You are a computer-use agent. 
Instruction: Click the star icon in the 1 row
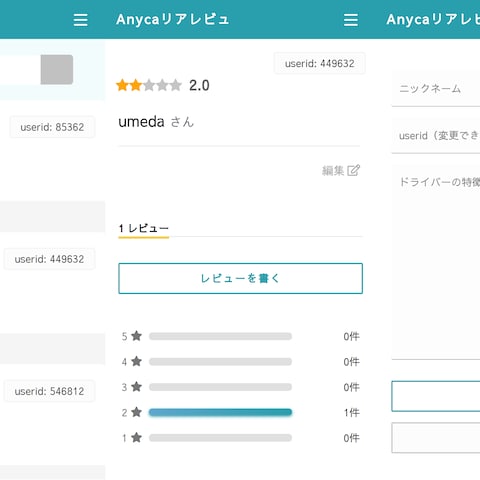[x=136, y=437]
